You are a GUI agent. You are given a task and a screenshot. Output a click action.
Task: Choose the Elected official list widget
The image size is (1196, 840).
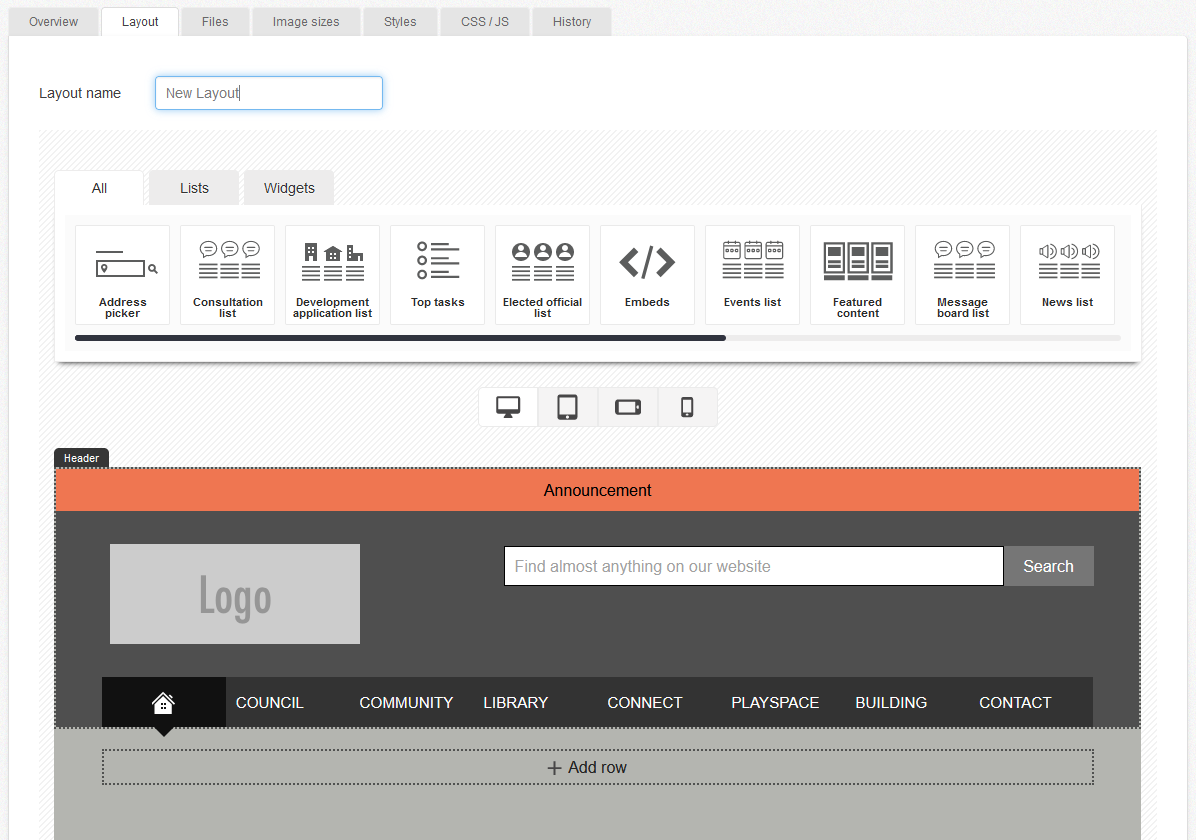(542, 274)
